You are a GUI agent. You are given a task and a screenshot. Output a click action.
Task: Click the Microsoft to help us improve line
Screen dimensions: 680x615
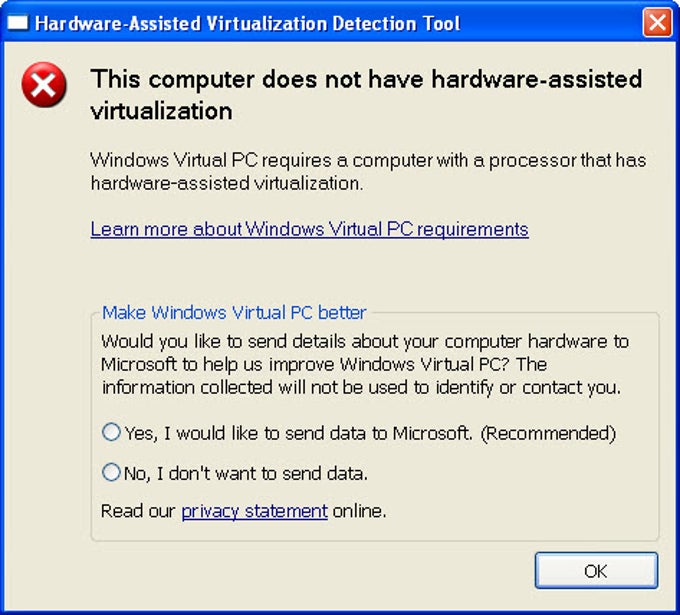(x=324, y=365)
